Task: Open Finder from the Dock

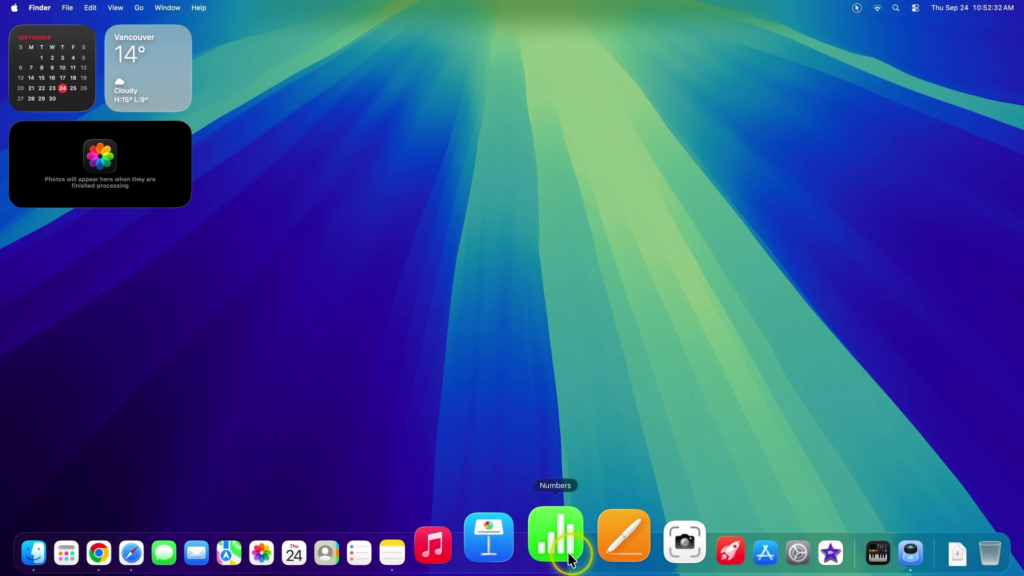Action: [33, 553]
